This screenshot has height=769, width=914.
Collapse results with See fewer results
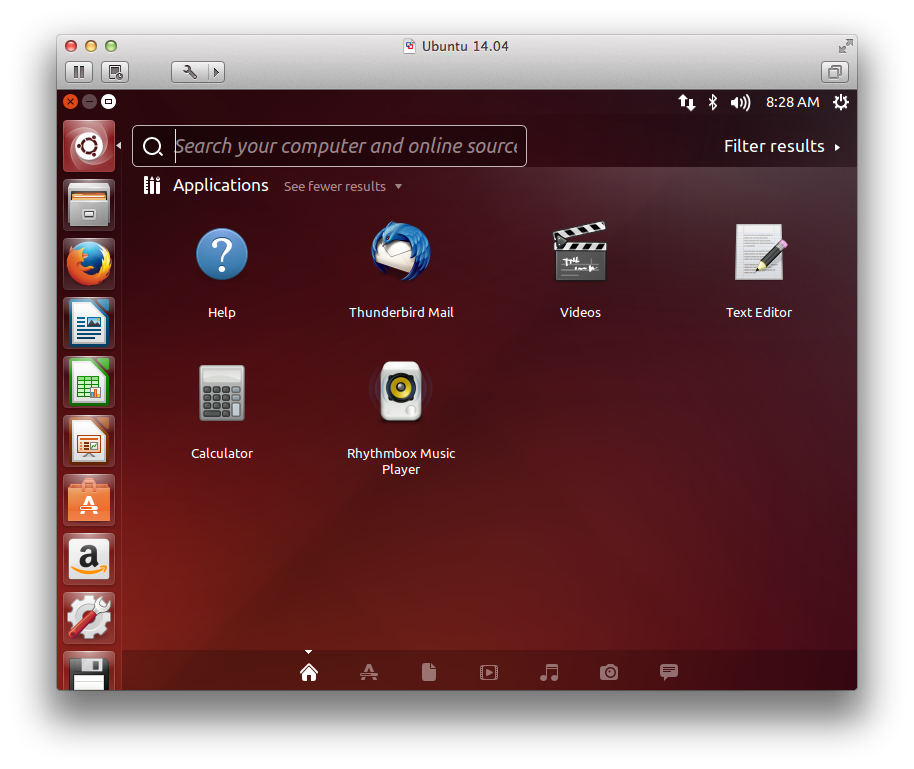(334, 186)
